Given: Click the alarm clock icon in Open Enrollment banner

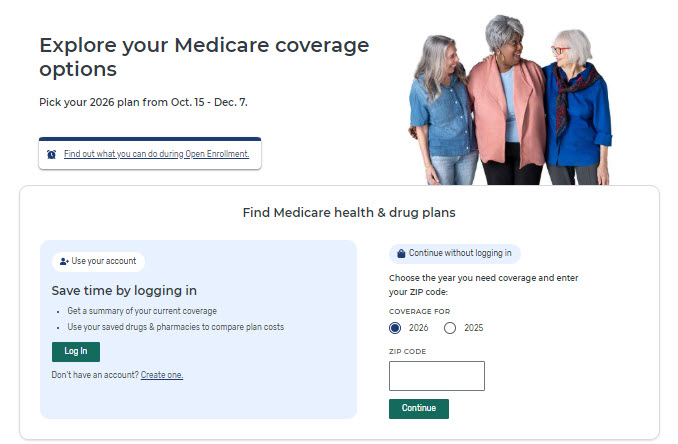Looking at the screenshot, I should coord(51,154).
